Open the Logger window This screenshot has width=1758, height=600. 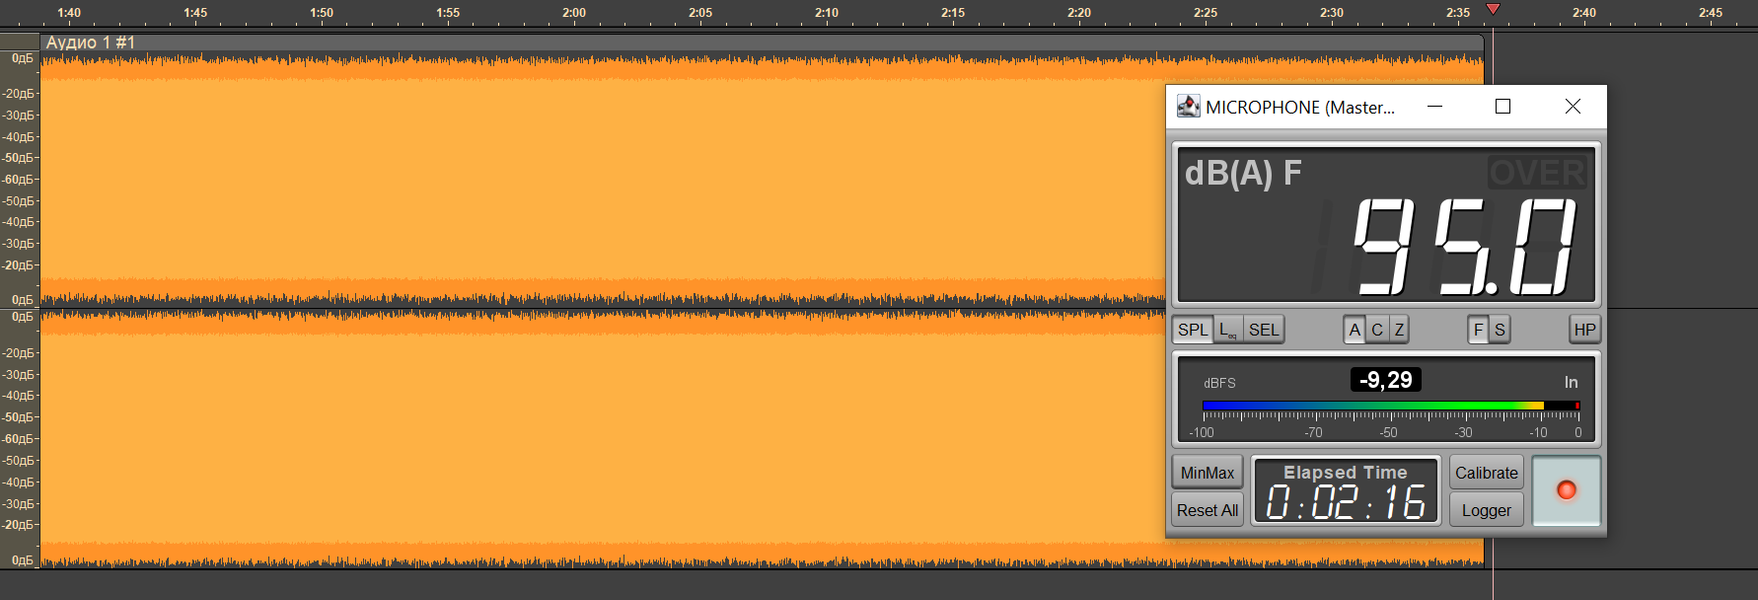click(1486, 510)
